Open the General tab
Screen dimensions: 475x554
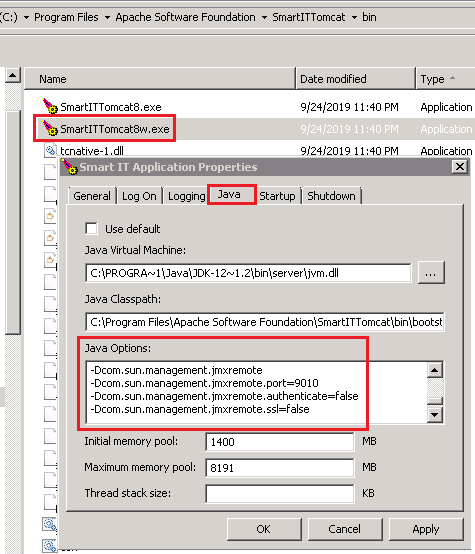(x=92, y=196)
